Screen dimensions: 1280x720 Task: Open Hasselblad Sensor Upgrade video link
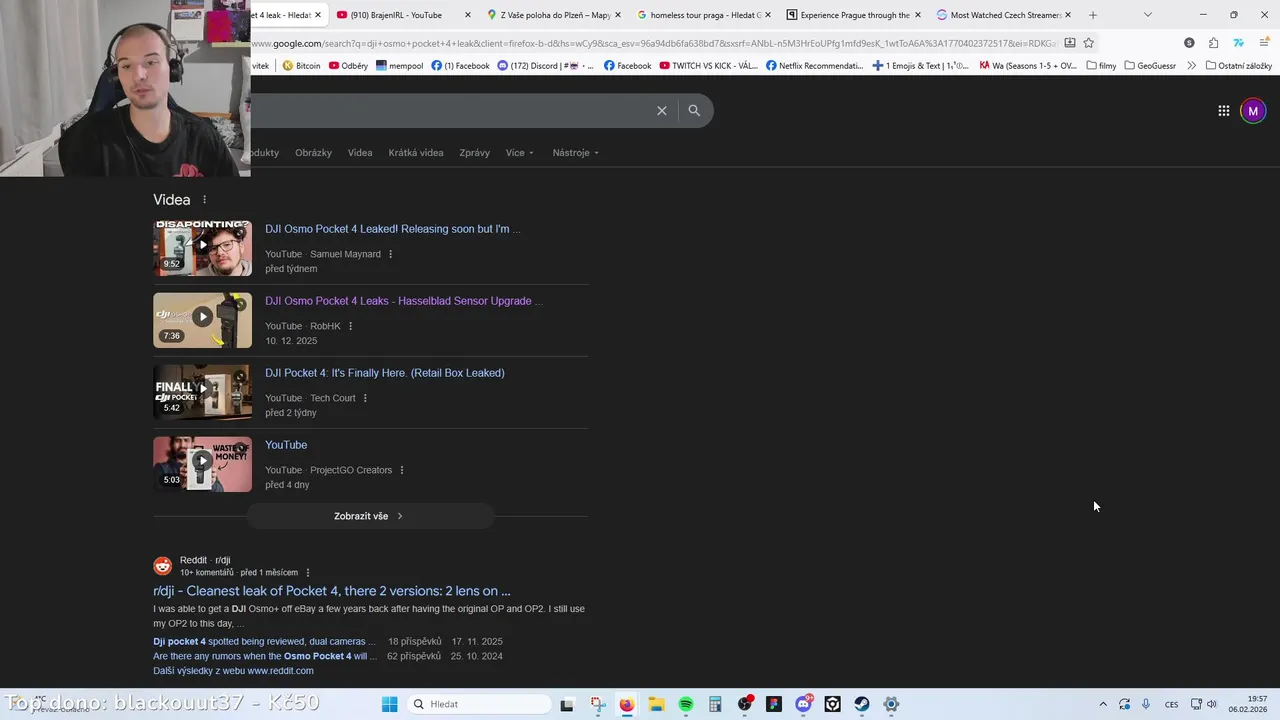point(403,301)
